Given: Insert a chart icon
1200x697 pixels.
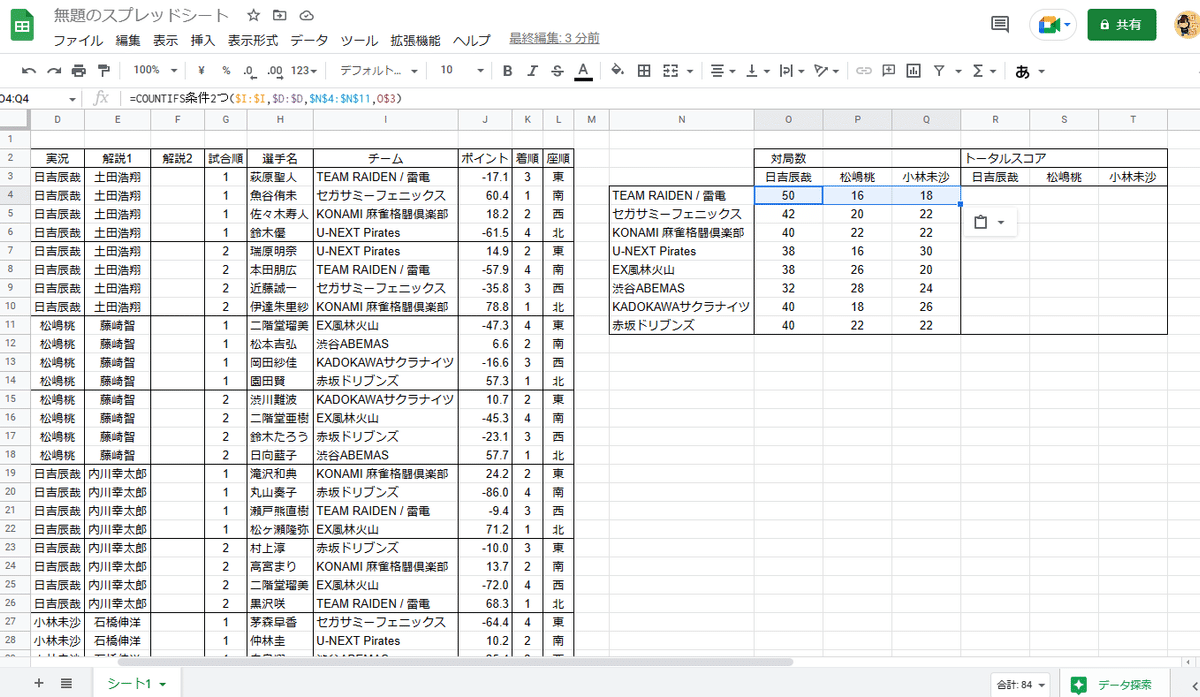Looking at the screenshot, I should (x=913, y=71).
